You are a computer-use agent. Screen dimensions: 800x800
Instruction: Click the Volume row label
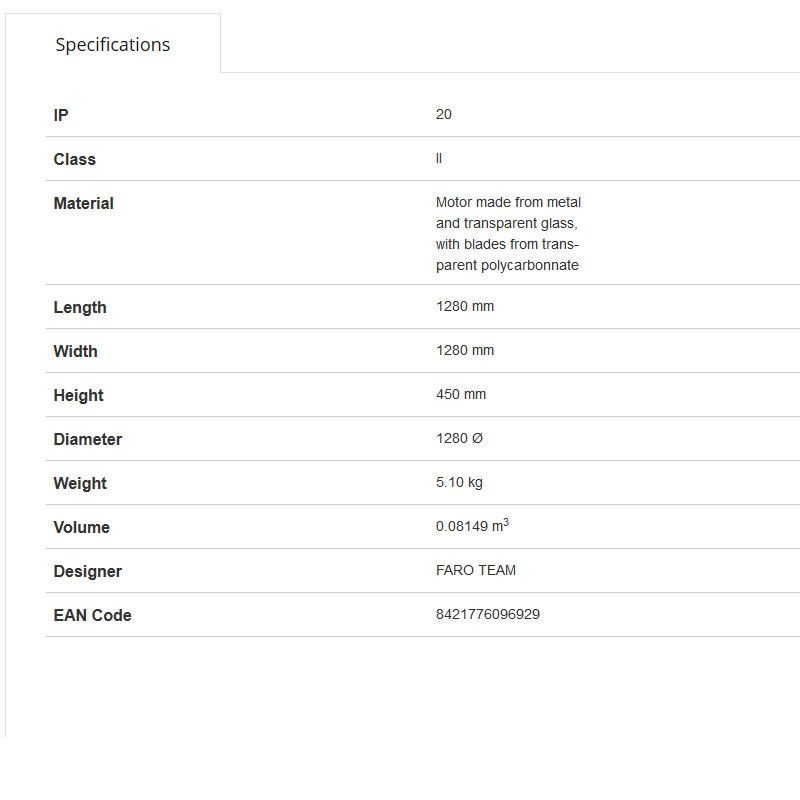coord(81,527)
